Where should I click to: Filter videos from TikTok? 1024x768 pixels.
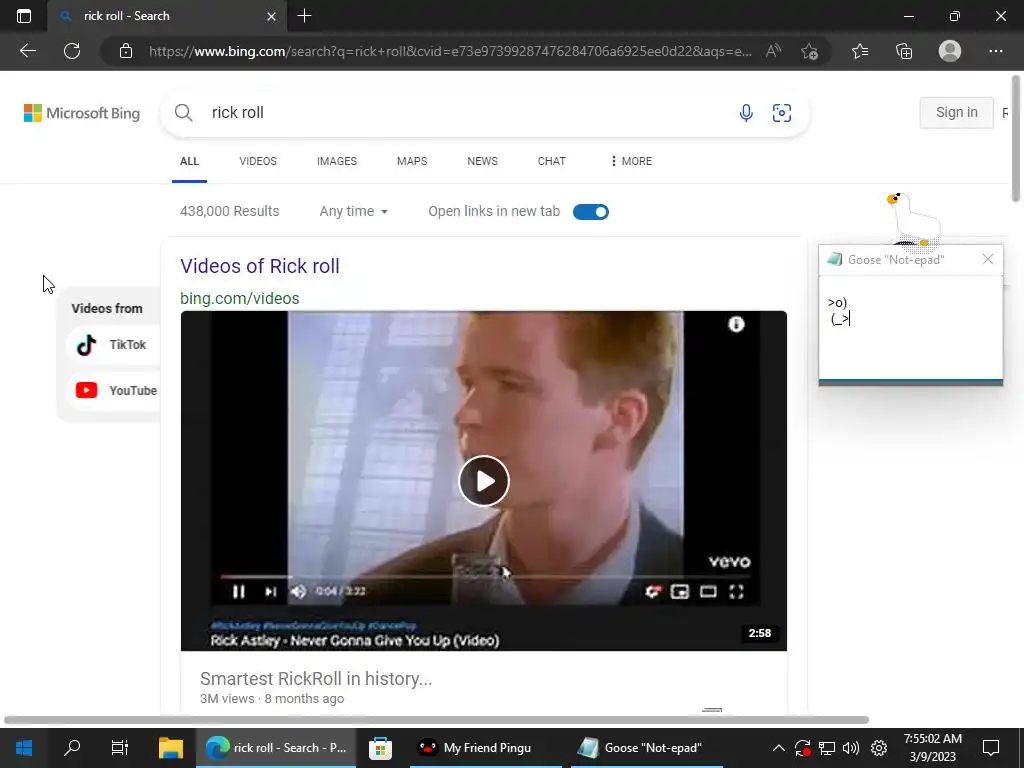click(114, 345)
